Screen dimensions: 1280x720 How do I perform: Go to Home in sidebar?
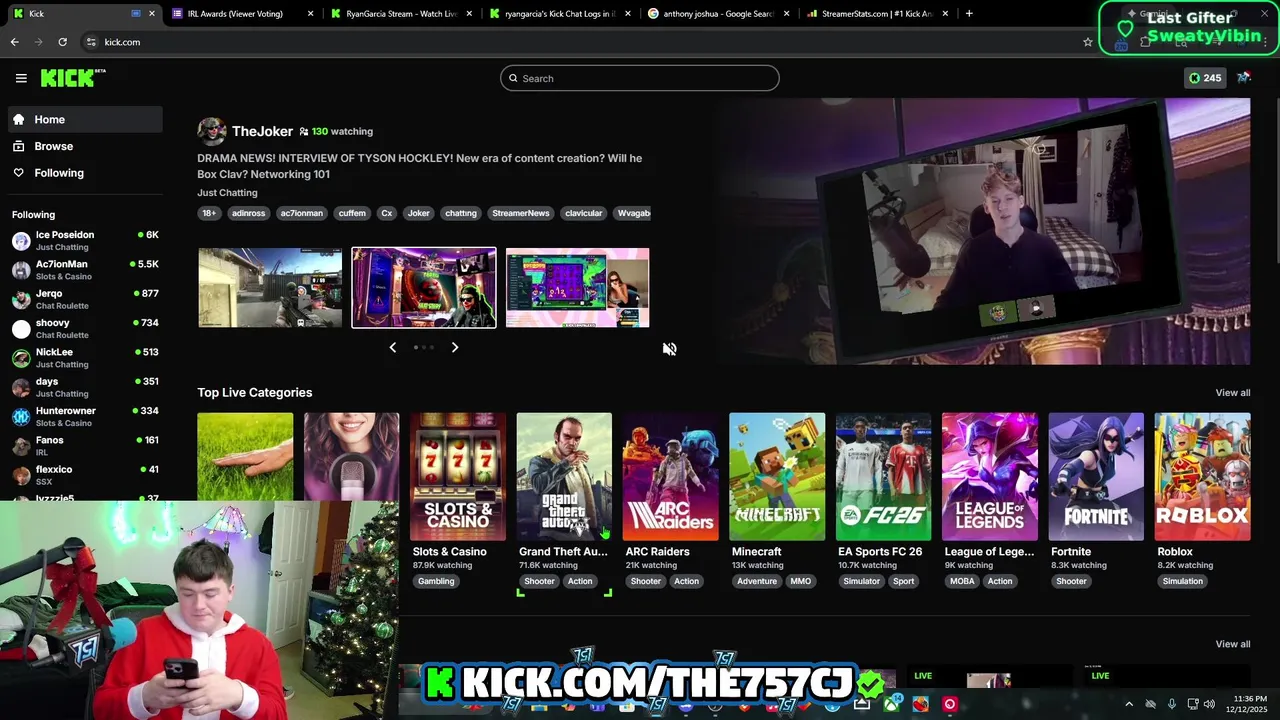tap(85, 119)
